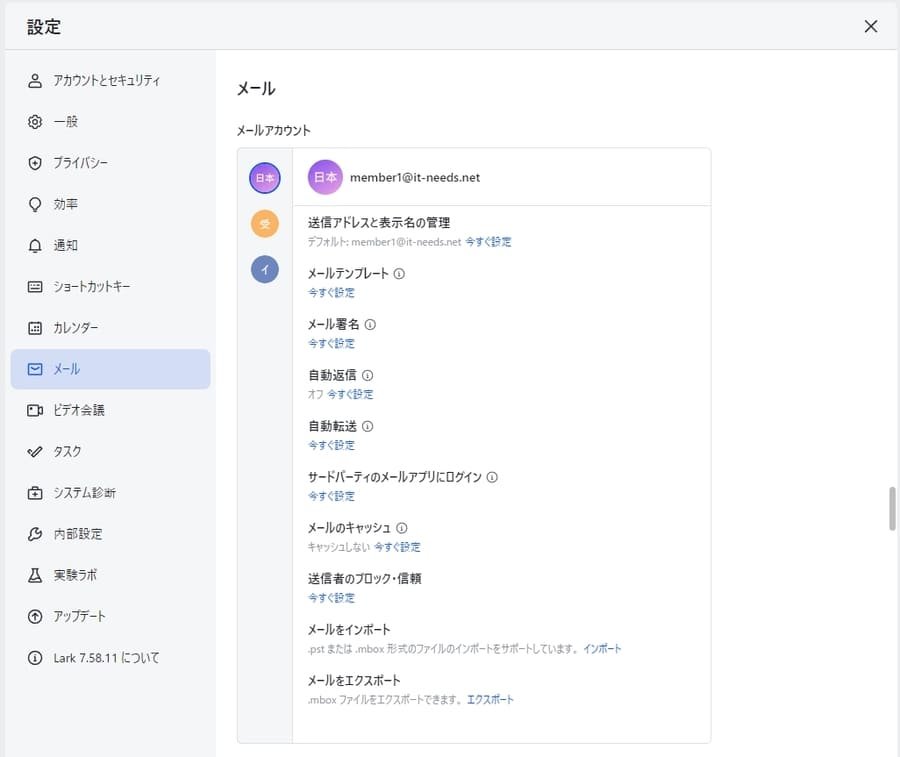The image size is (900, 757).
Task: Click the エクスポート link for mail export
Action: point(491,699)
